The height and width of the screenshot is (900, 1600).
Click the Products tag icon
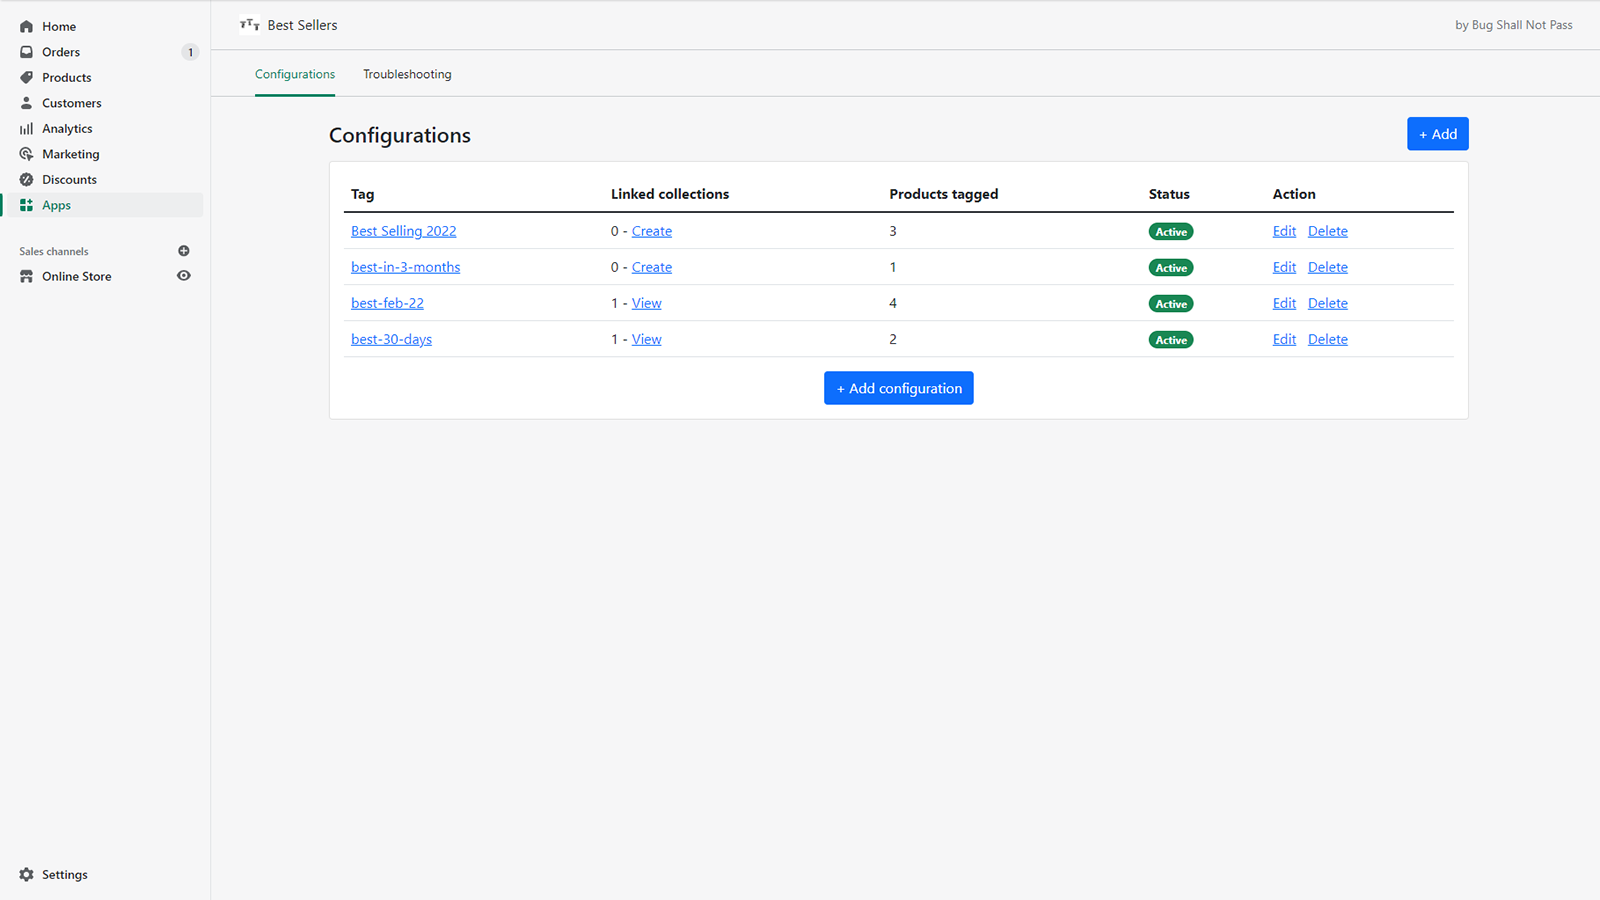(x=26, y=78)
